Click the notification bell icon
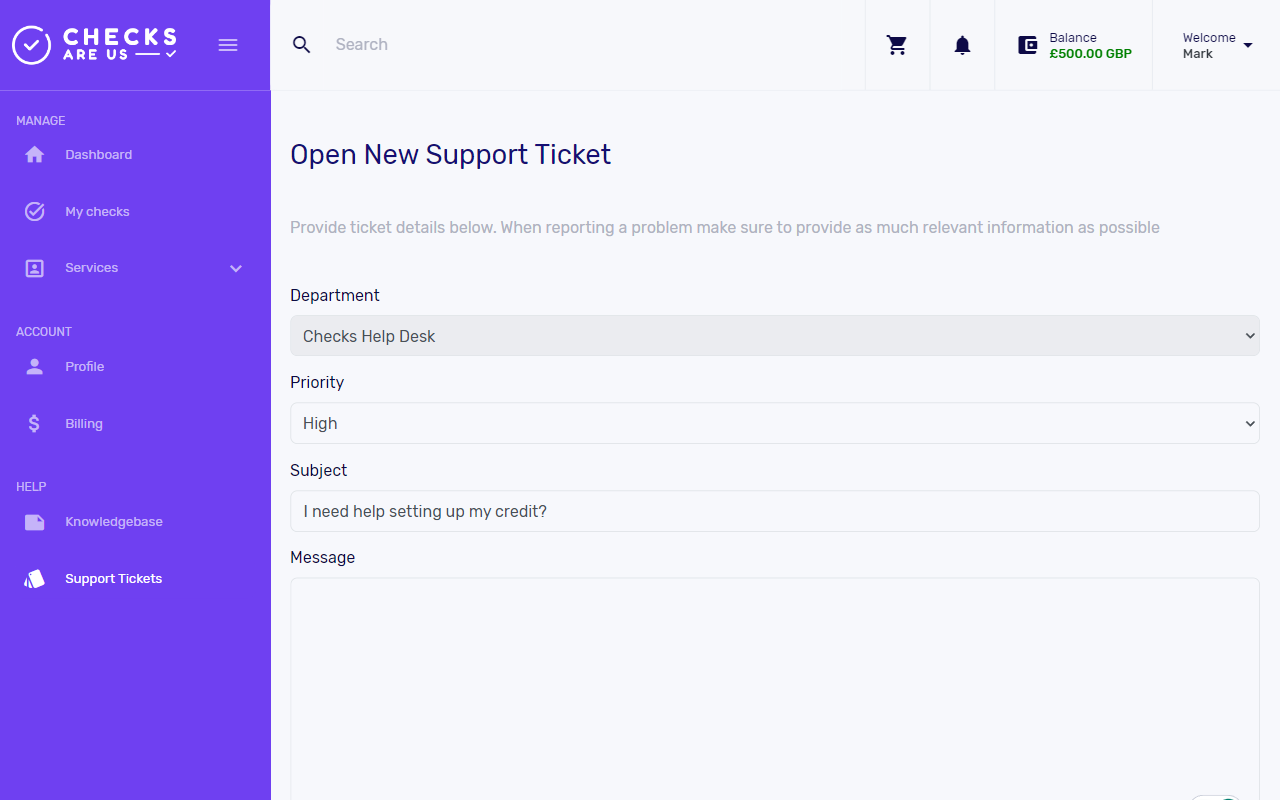Image resolution: width=1280 pixels, height=800 pixels. pos(962,45)
